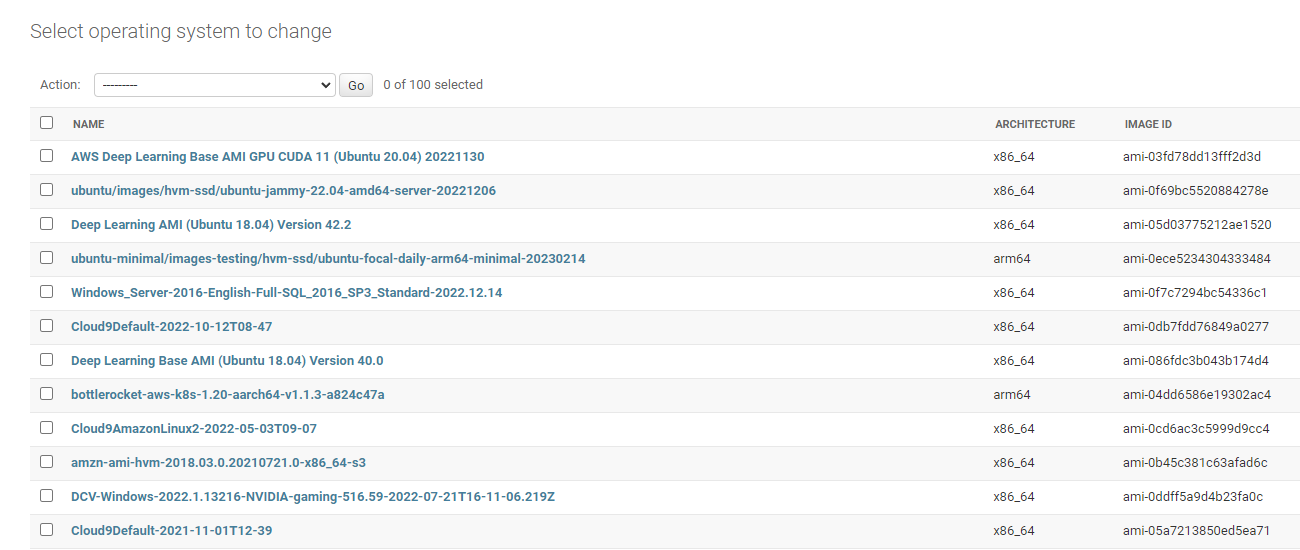Click the '0 of 100 selected' counter text
Screen dimensions: 1300x550
point(433,85)
